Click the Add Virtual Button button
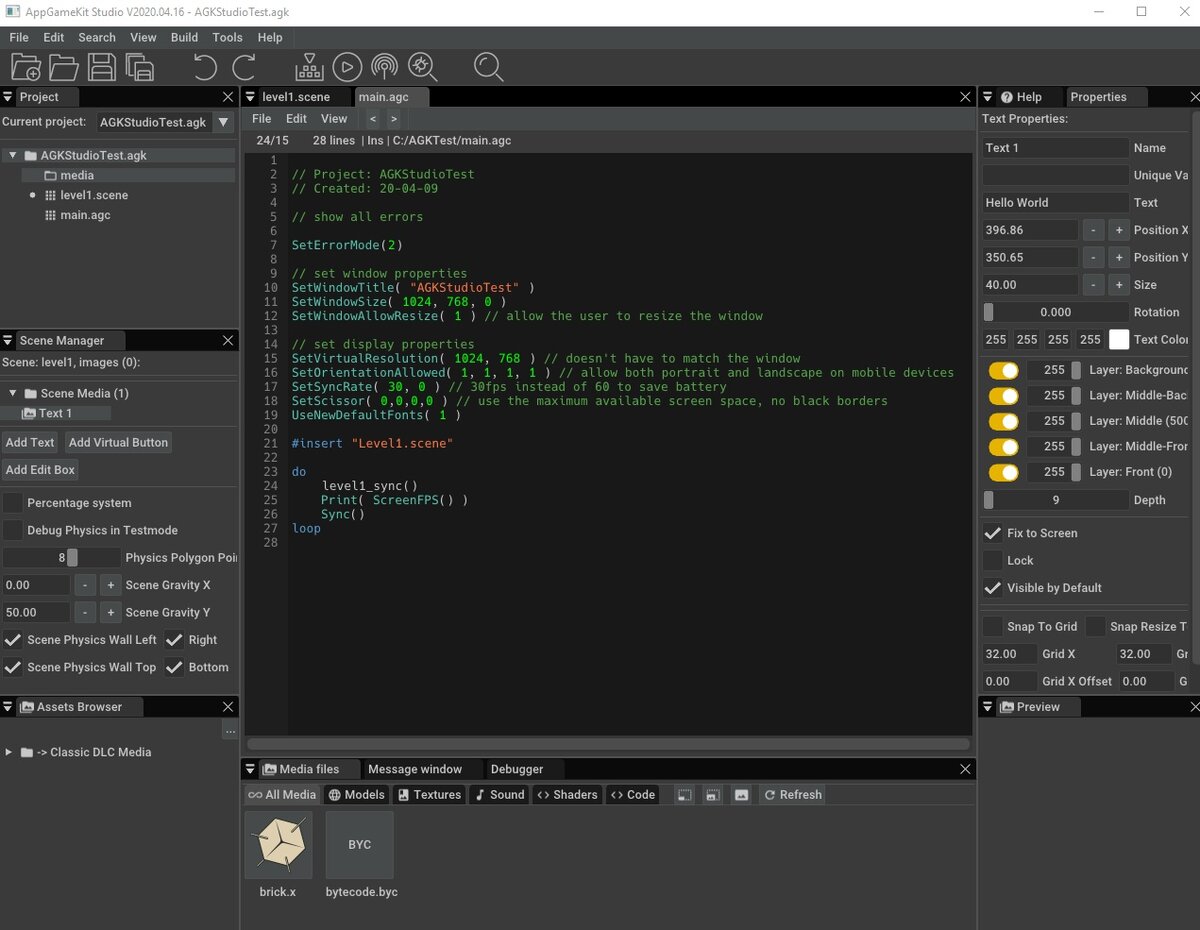 point(118,442)
